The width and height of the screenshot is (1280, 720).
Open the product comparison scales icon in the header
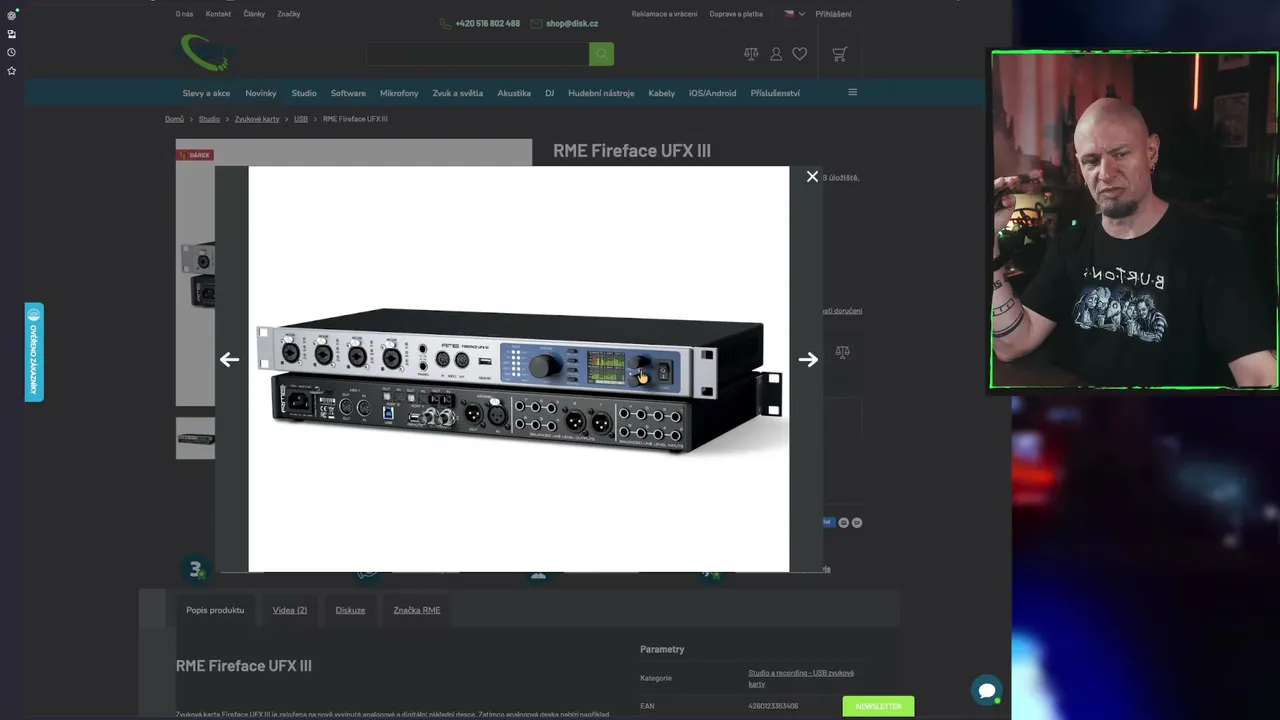click(x=751, y=54)
